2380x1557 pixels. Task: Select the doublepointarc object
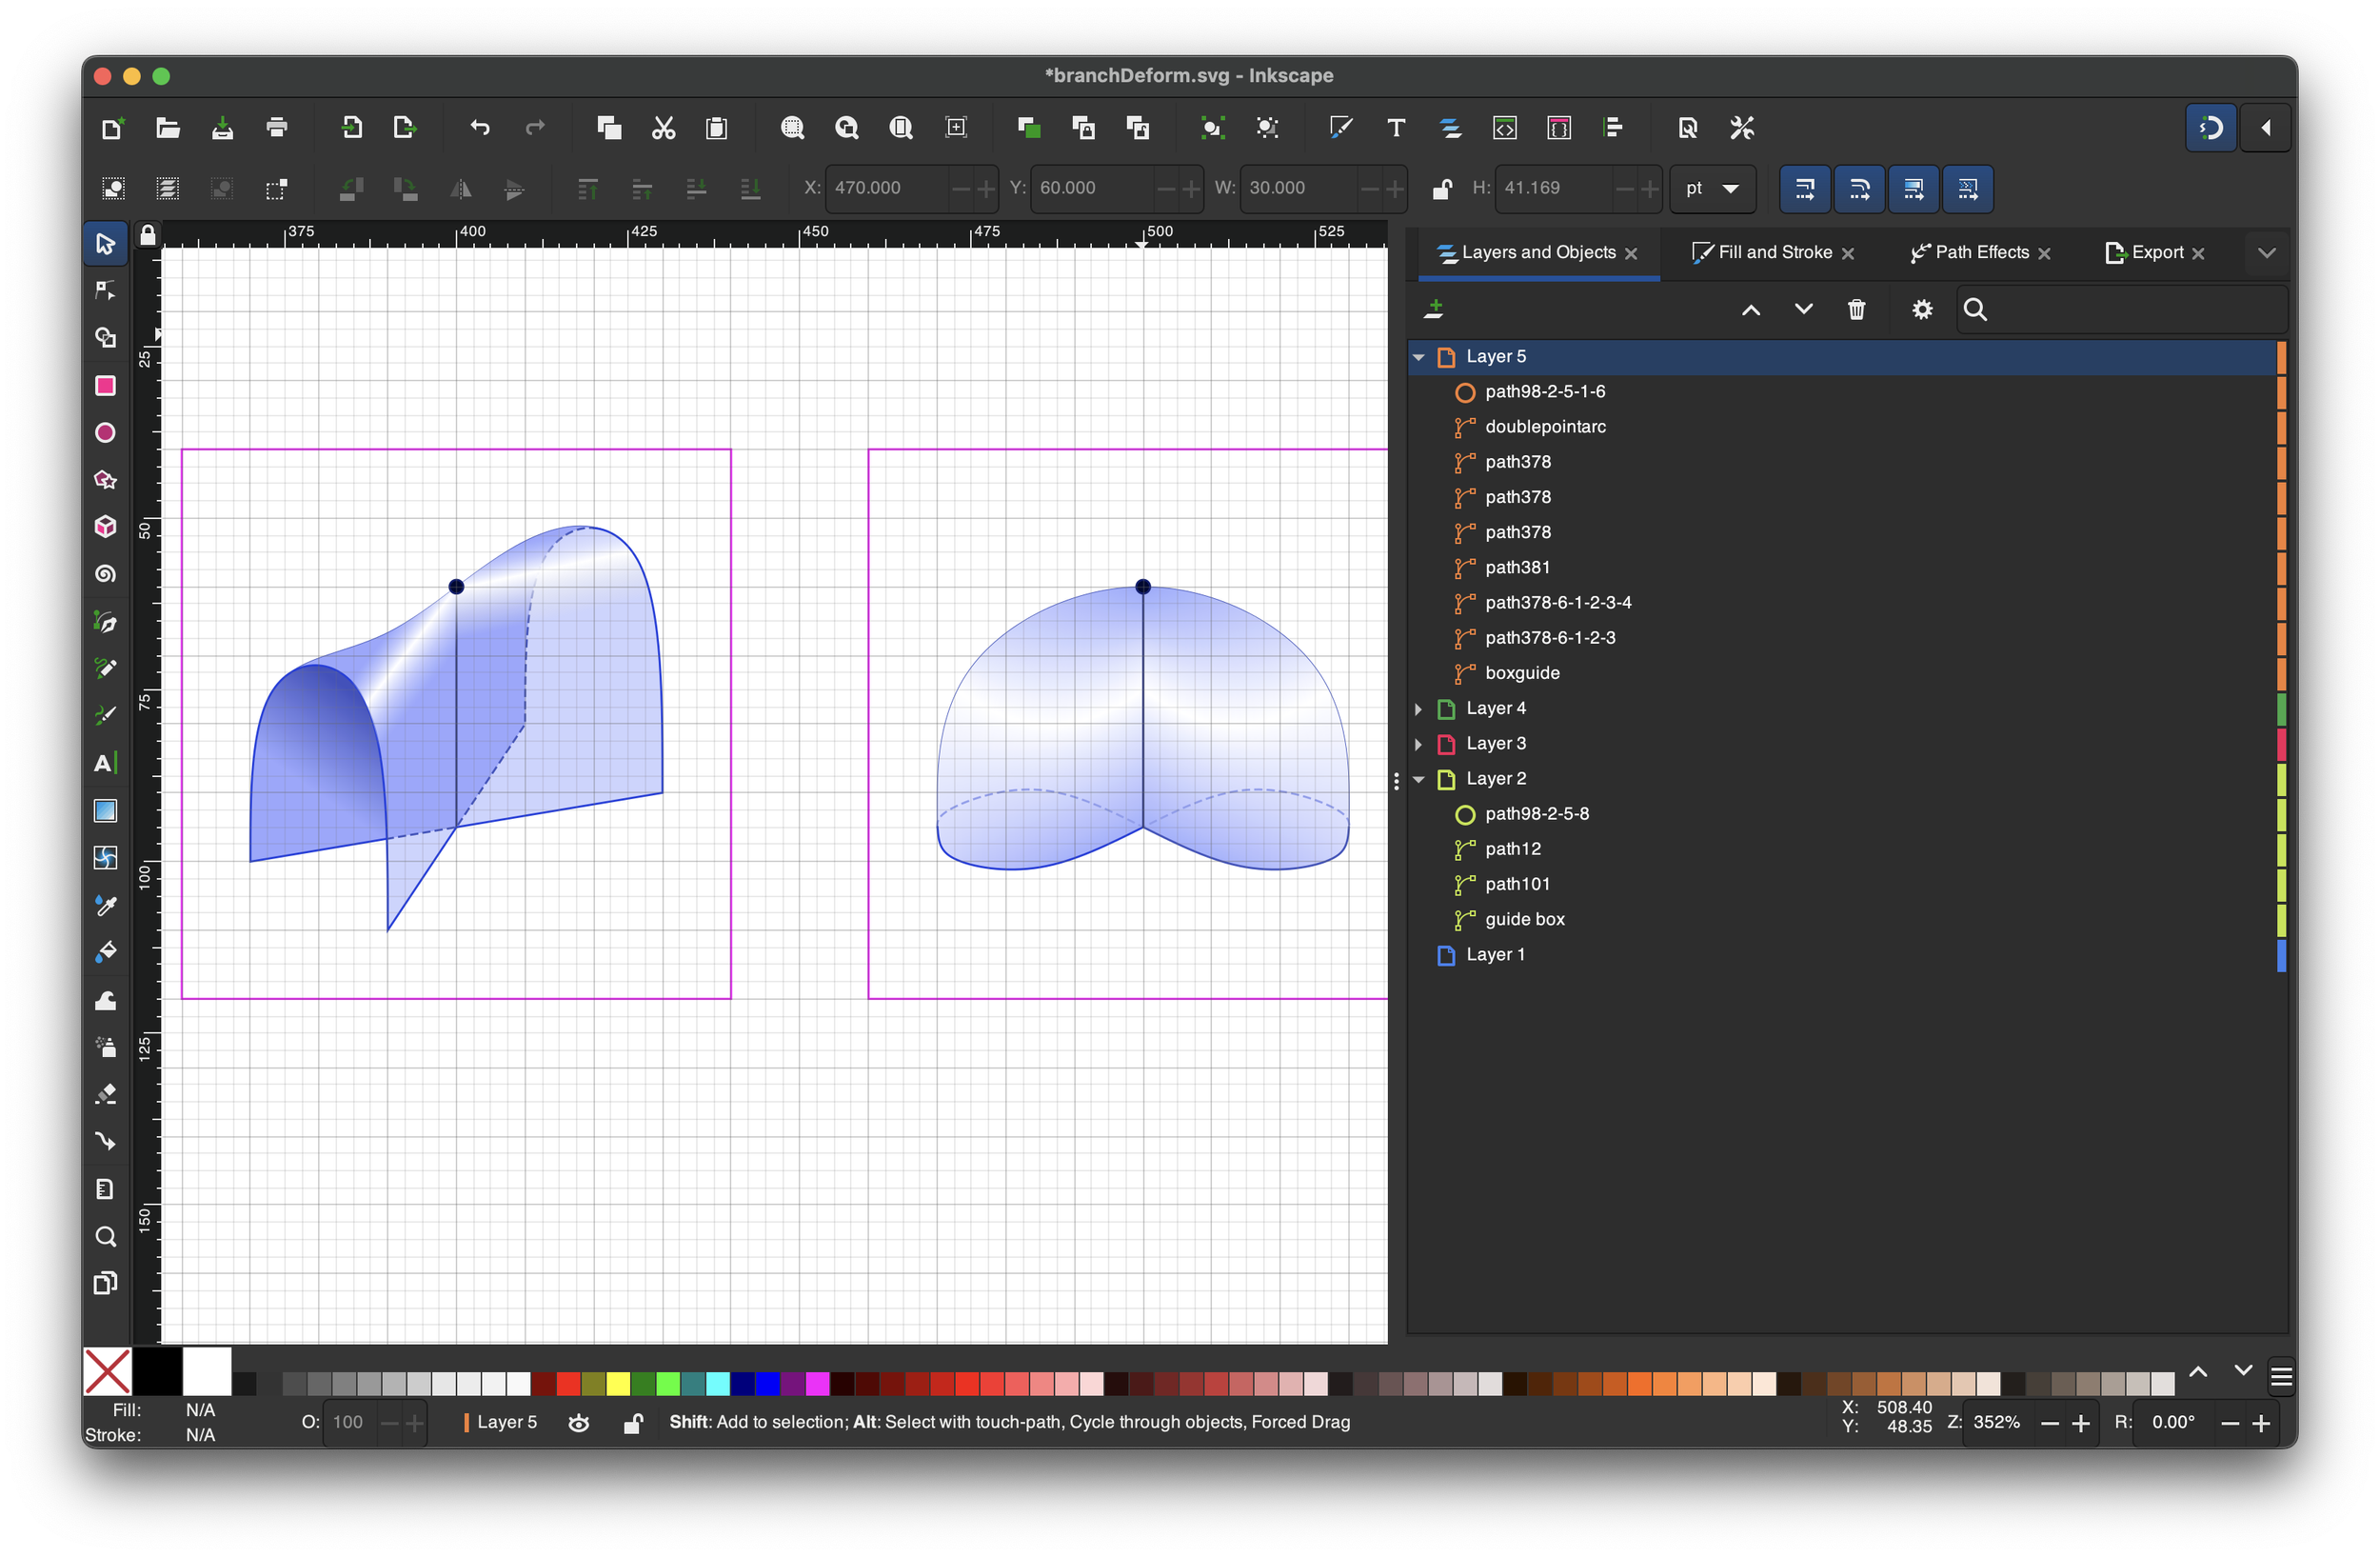[1545, 427]
